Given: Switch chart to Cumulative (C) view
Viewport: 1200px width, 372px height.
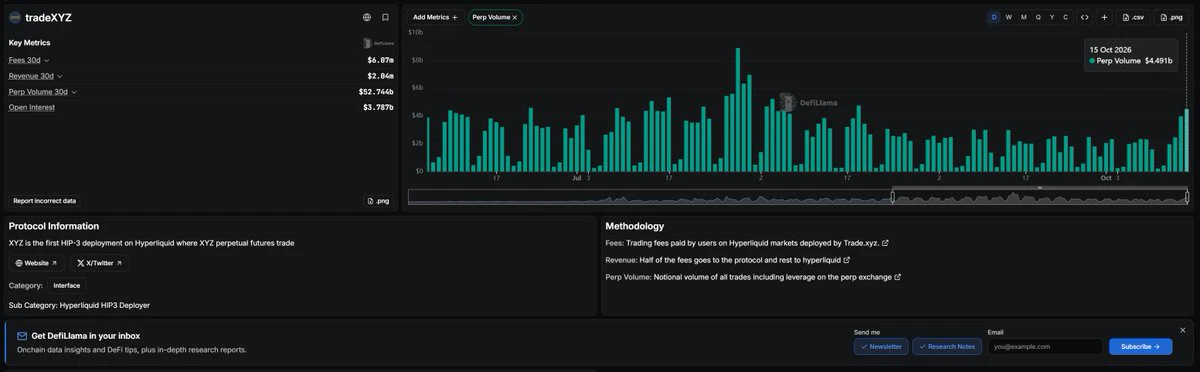Looking at the screenshot, I should point(1066,17).
